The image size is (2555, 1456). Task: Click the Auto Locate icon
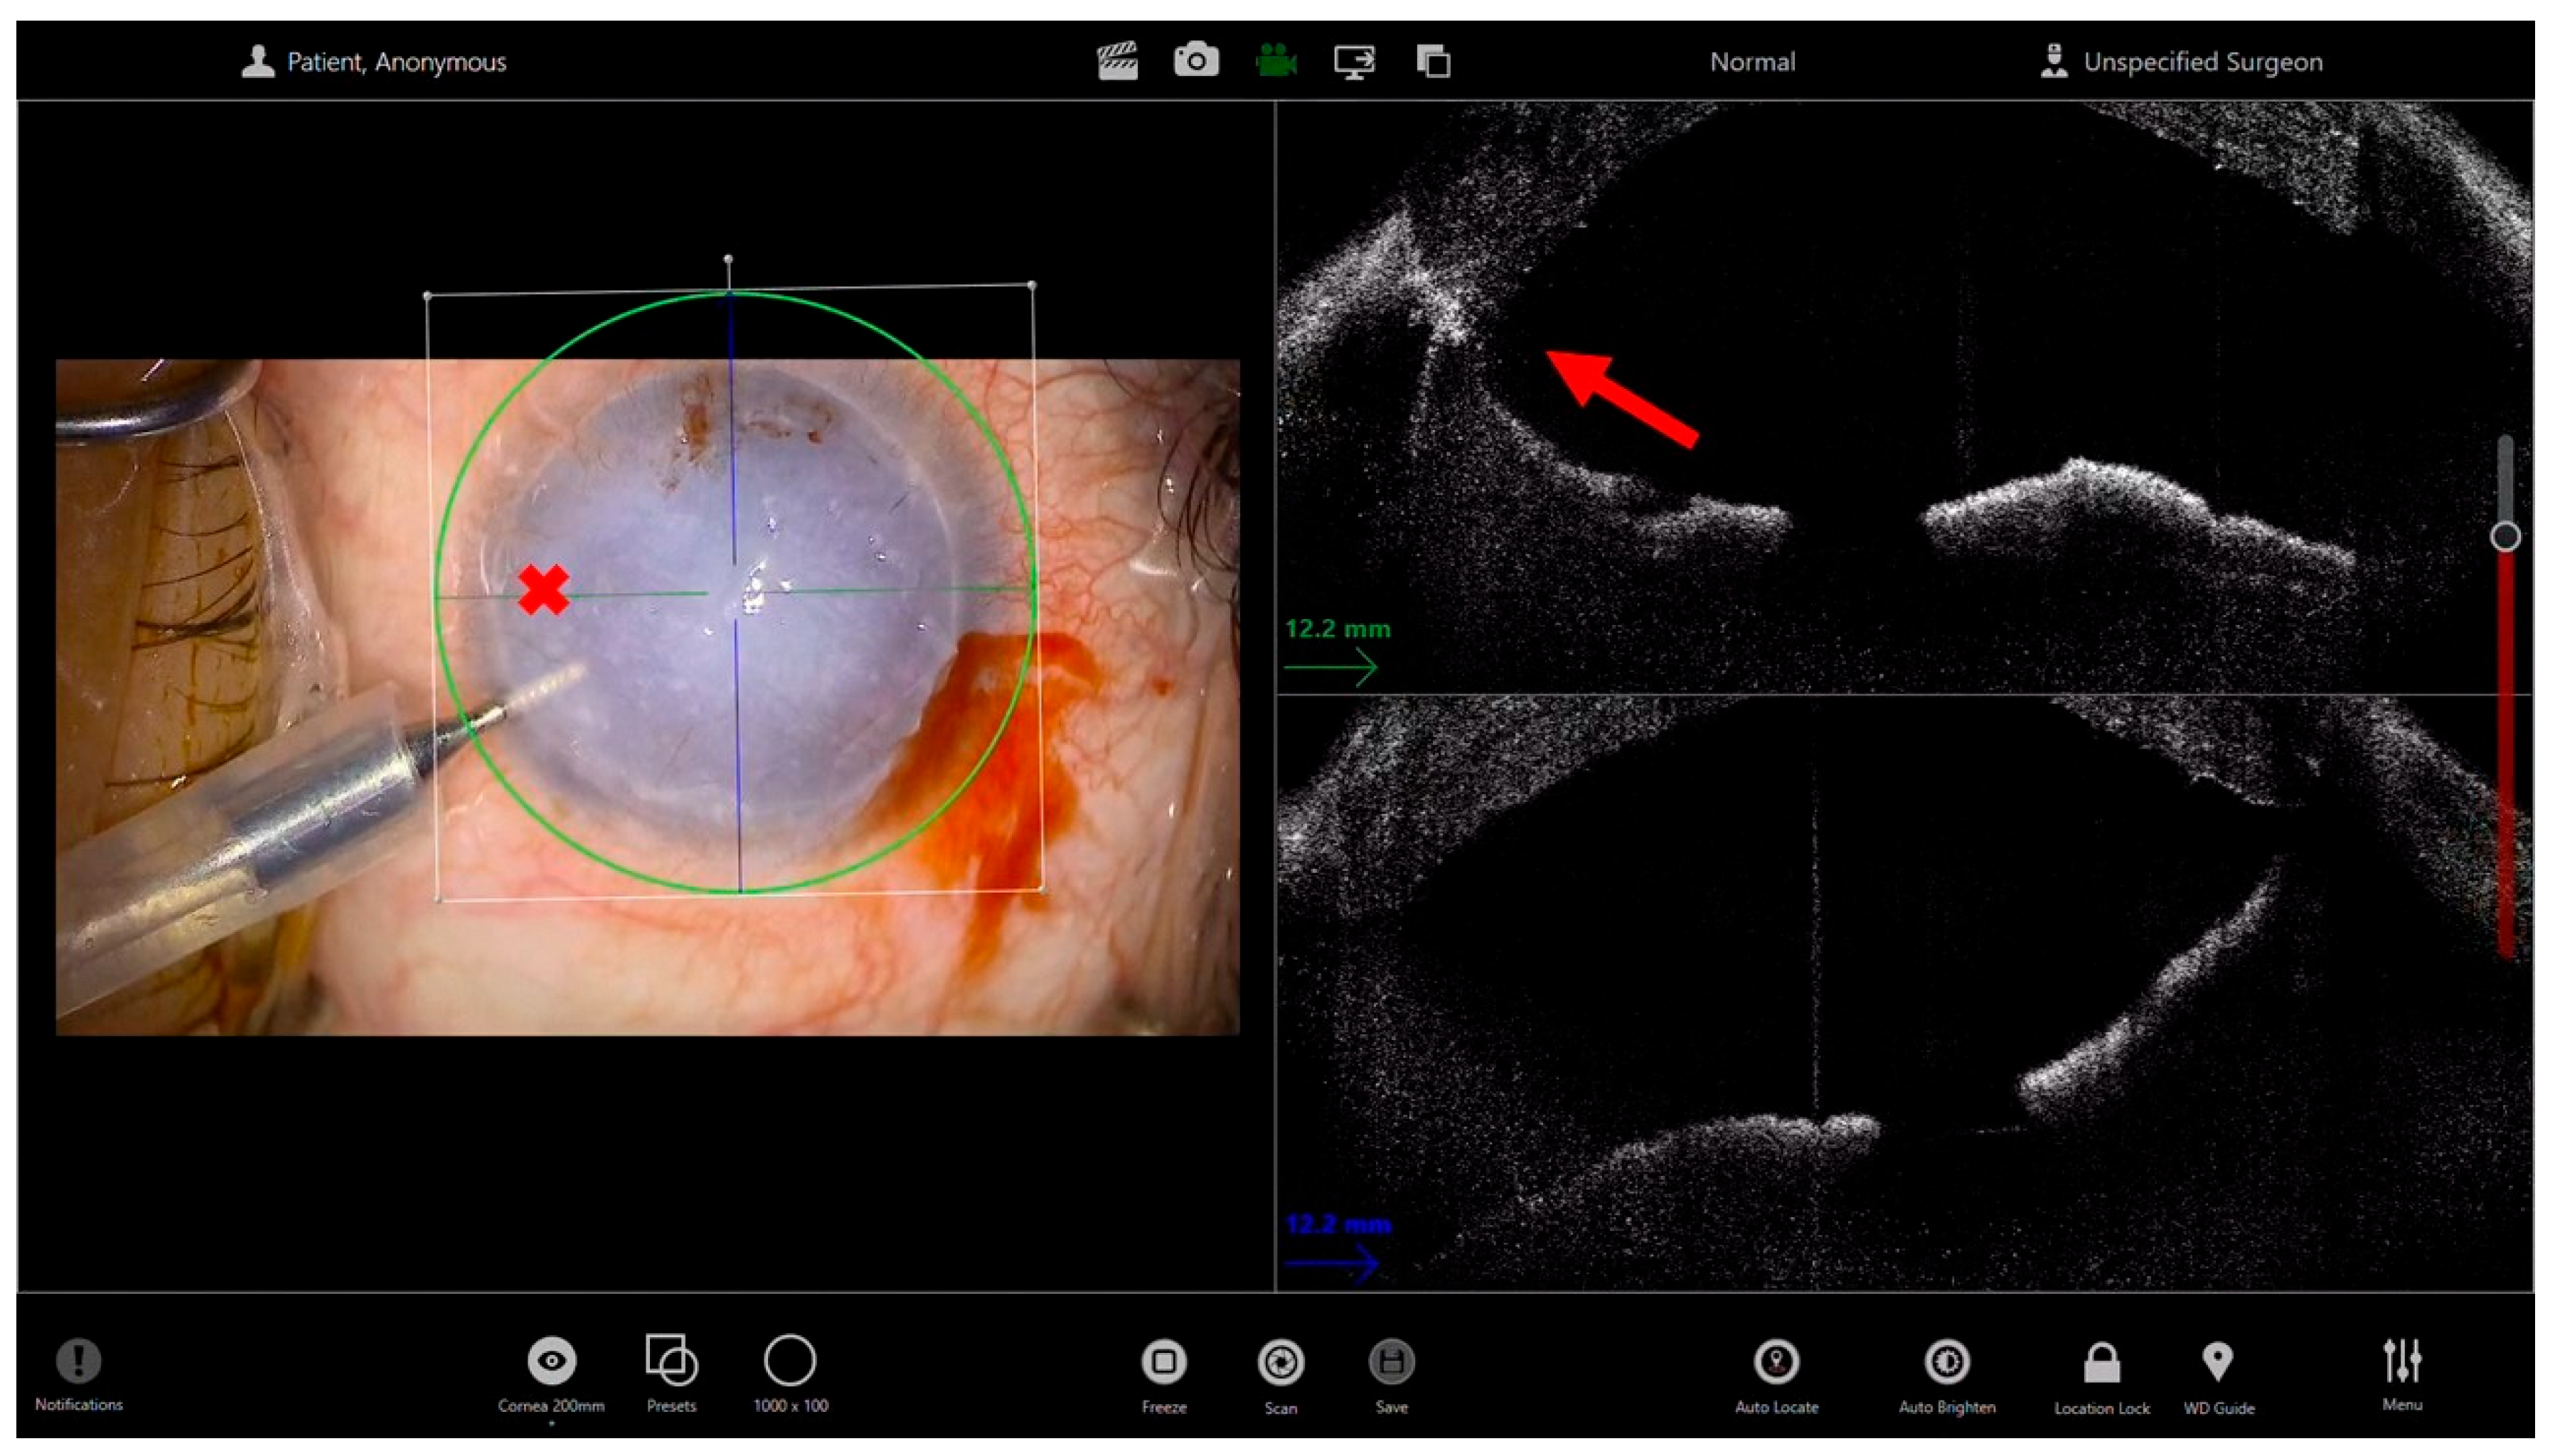click(x=1777, y=1362)
